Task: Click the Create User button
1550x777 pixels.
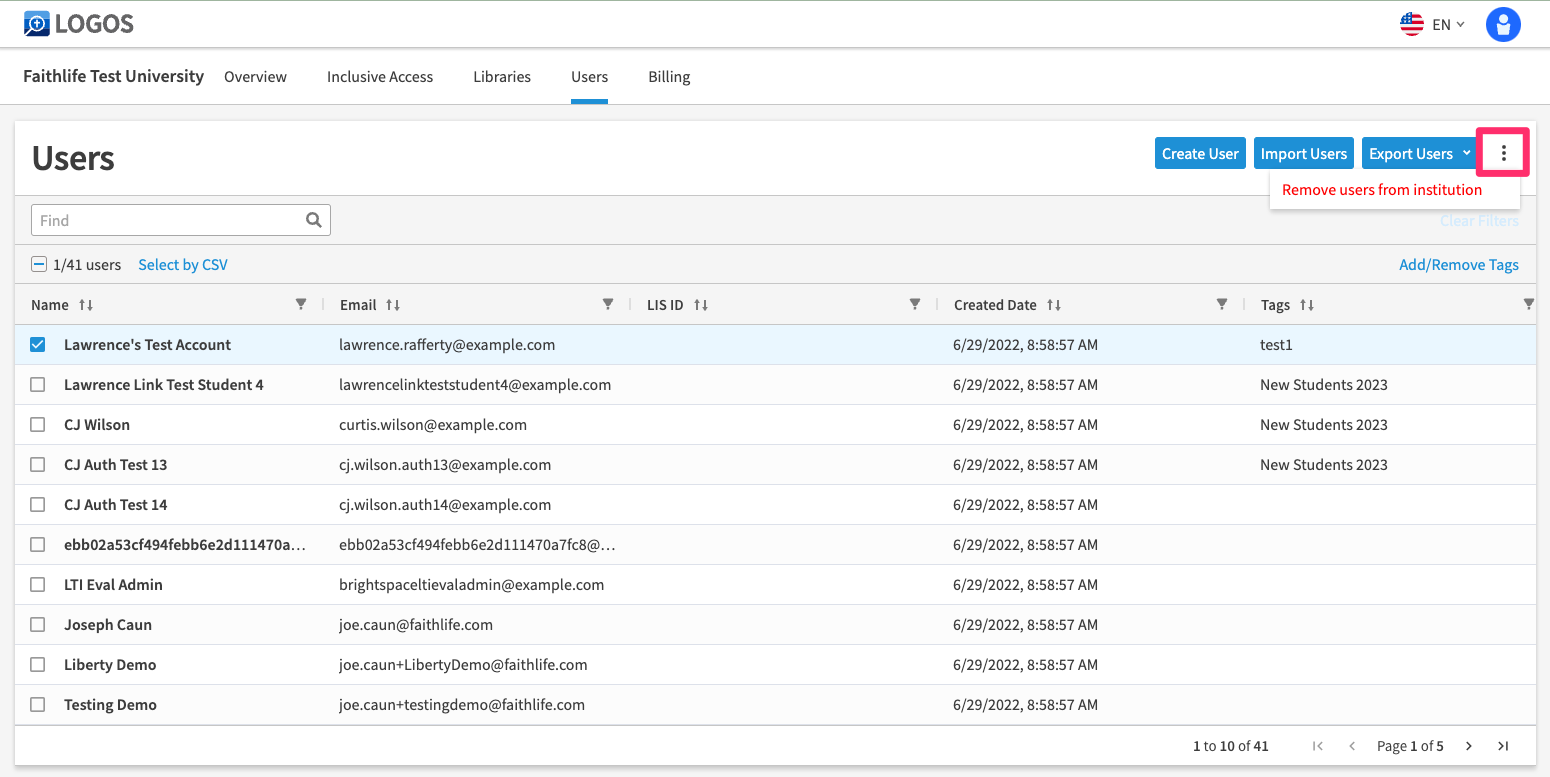Action: point(1200,153)
